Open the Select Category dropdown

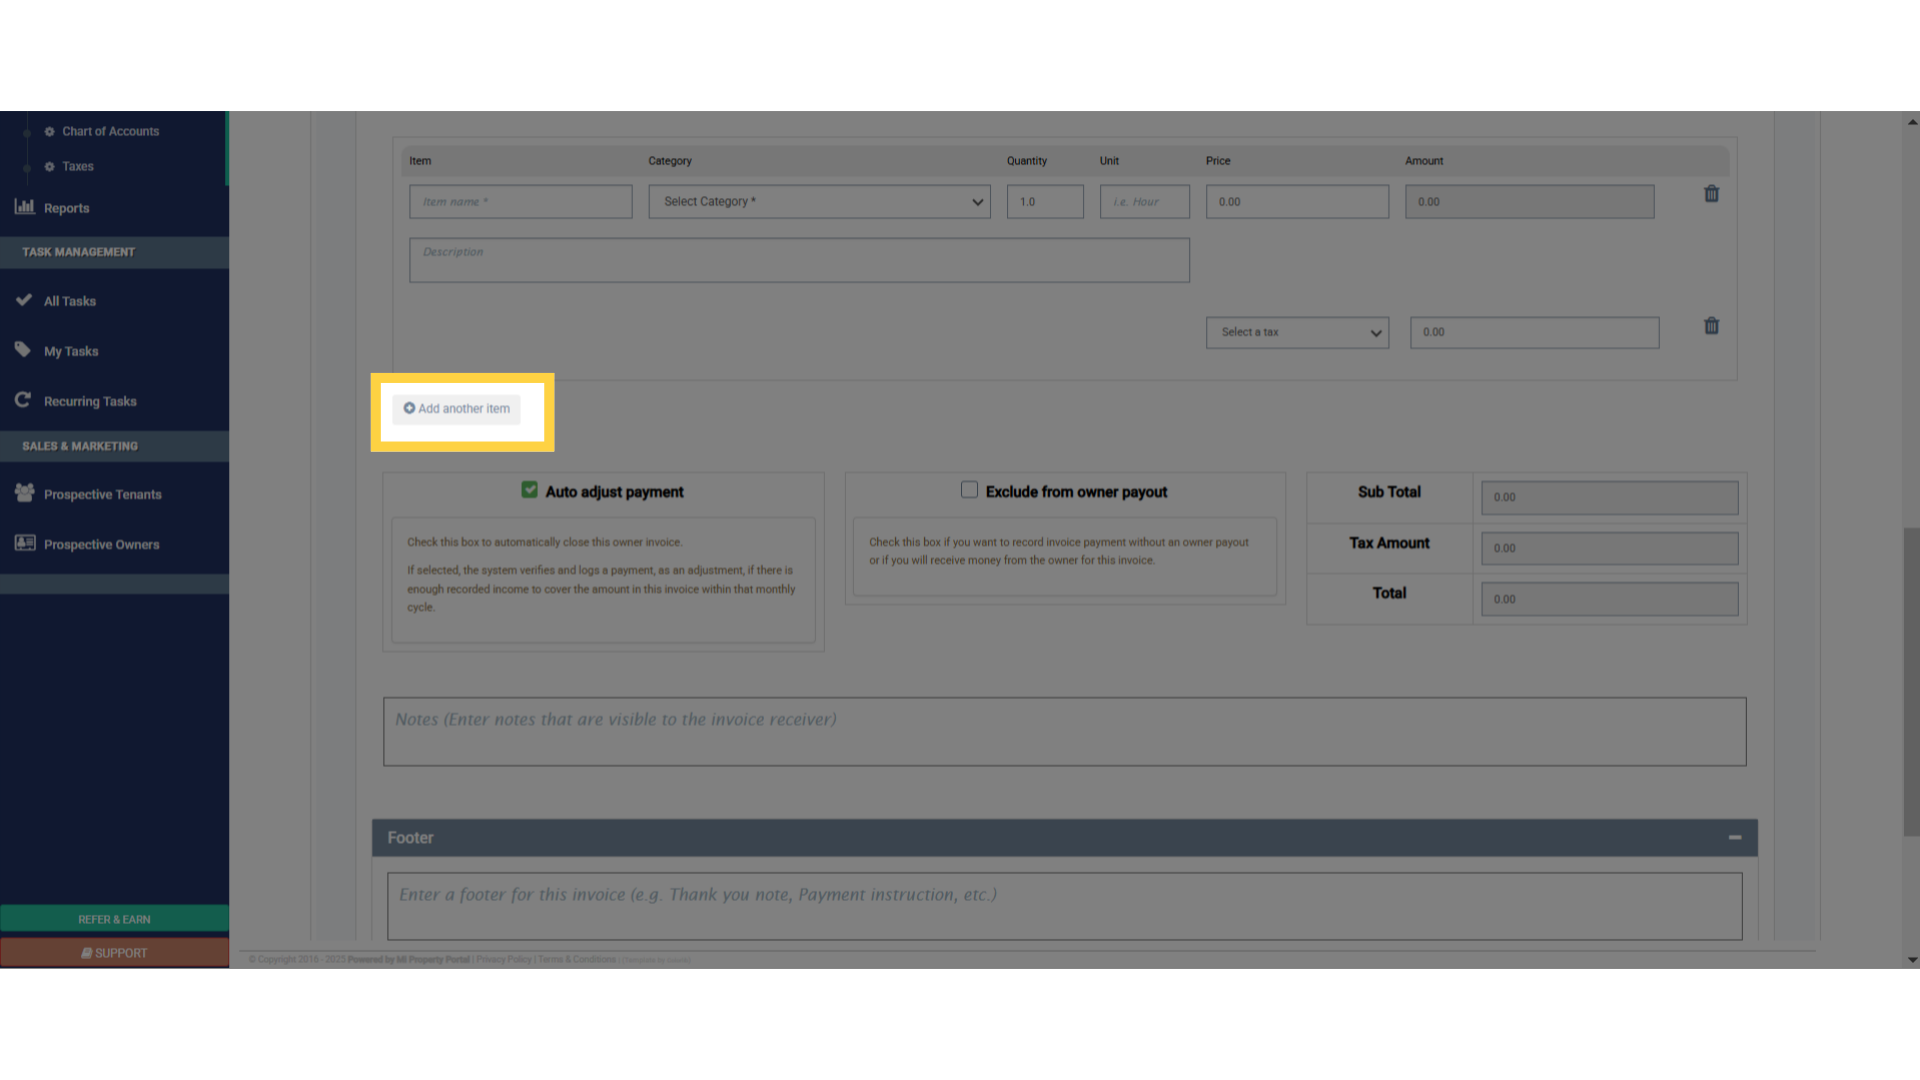819,202
